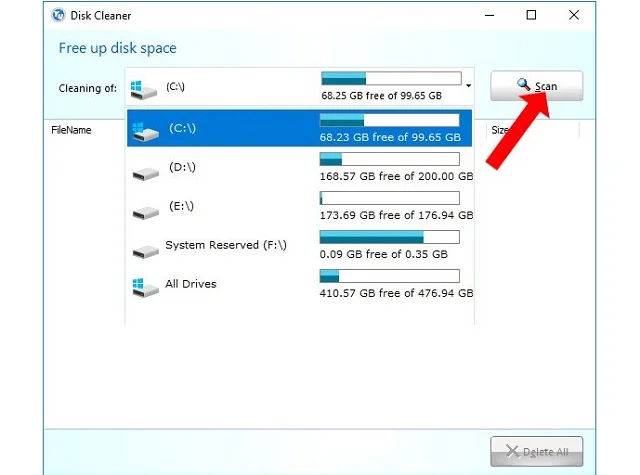
Task: Click the D: drive usage bar
Action: (389, 159)
